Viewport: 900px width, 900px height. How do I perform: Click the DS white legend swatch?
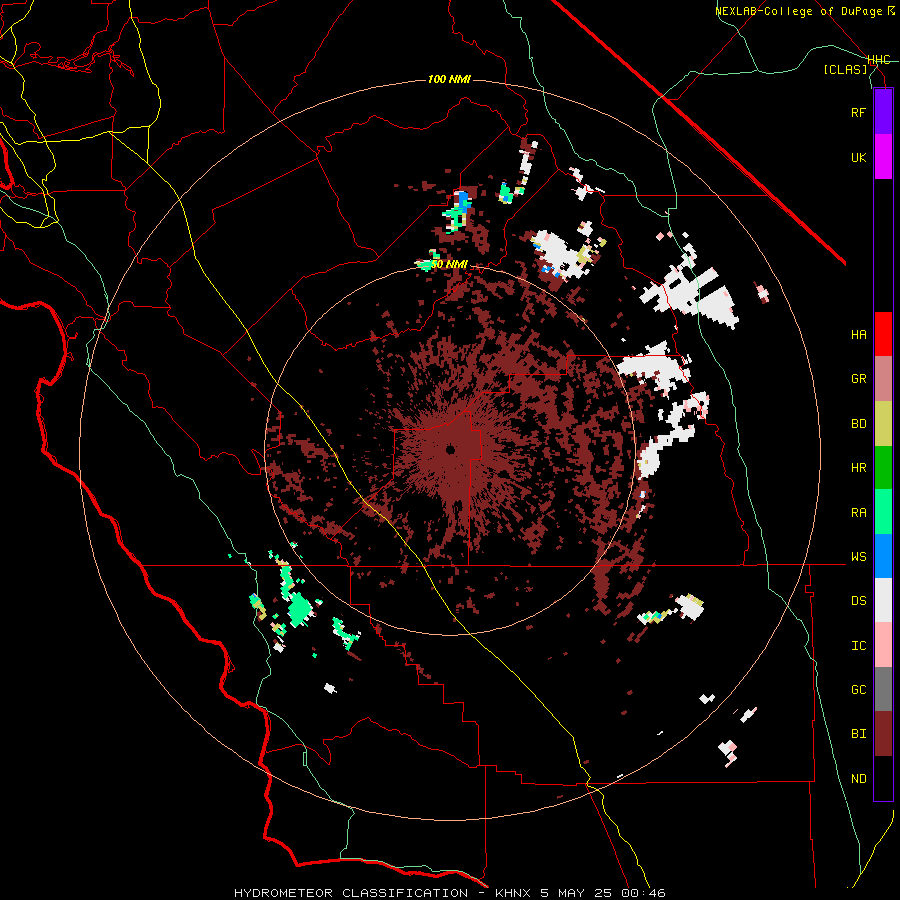point(883,600)
